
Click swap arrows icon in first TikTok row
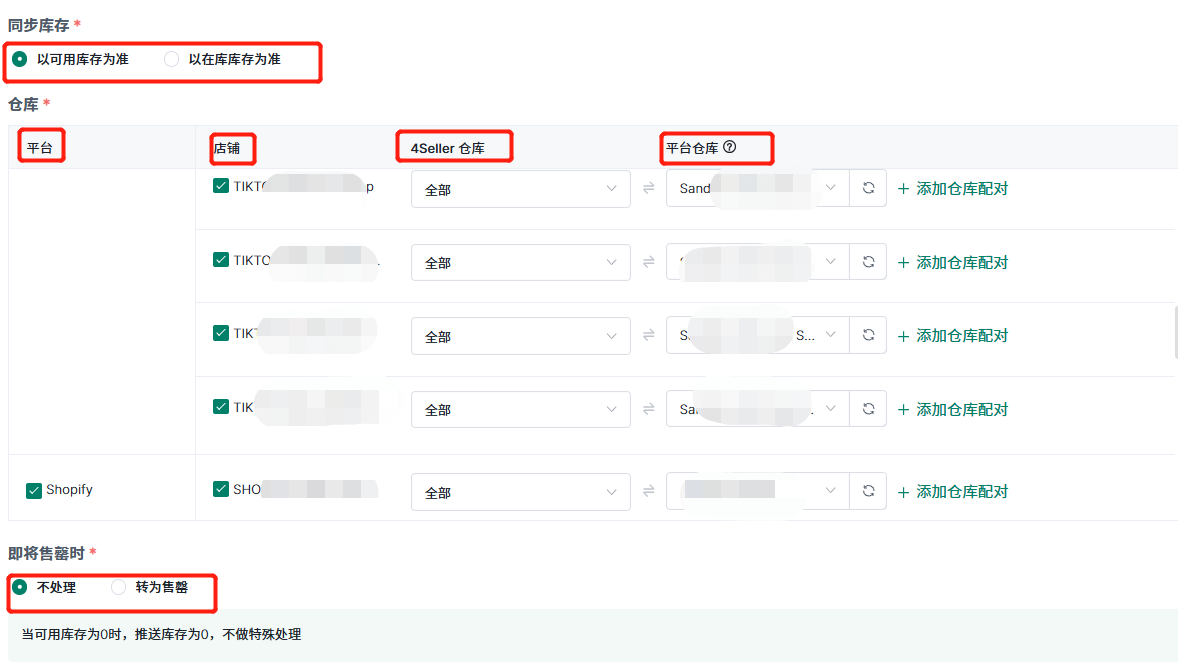point(648,188)
